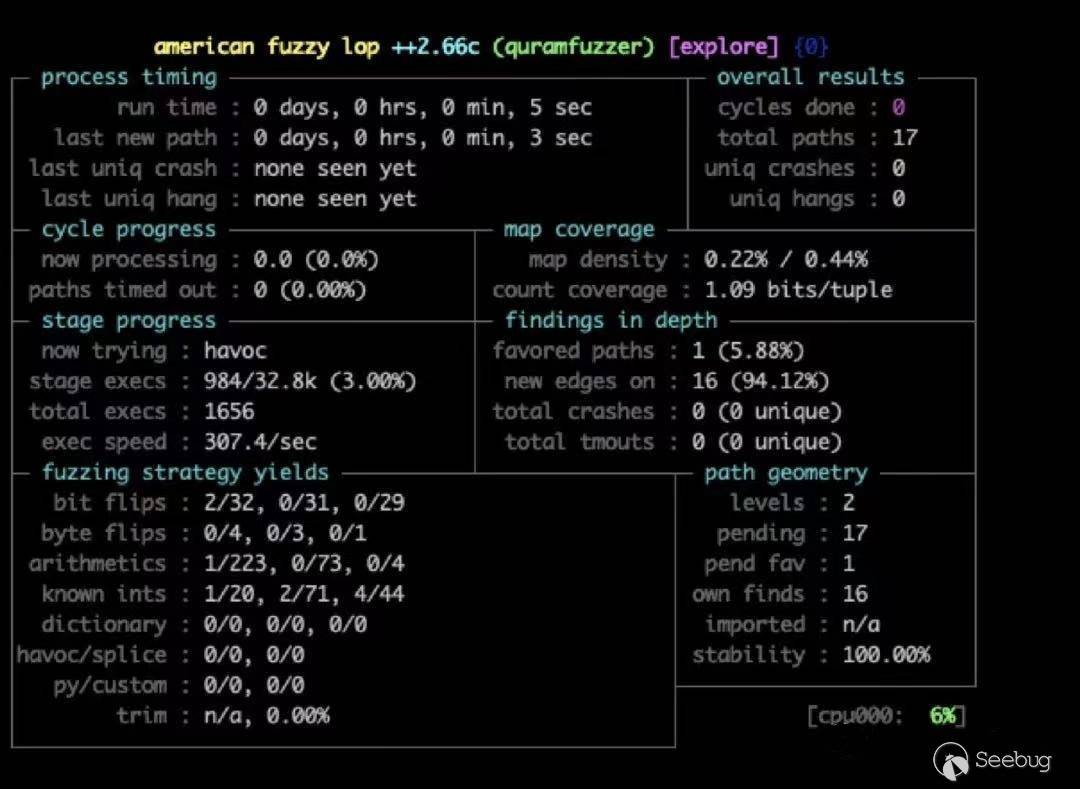1080x789 pixels.
Task: Click the havoc/splice value '0/0, 0/0'
Action: point(253,654)
